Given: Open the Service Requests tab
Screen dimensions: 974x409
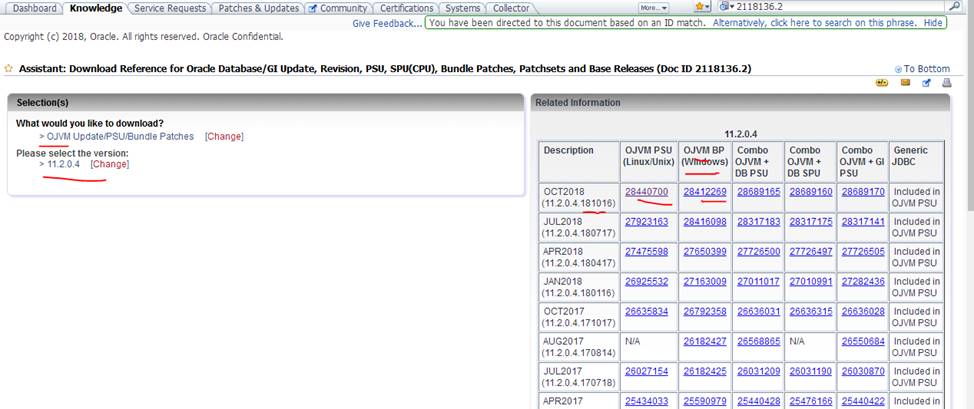Looking at the screenshot, I should coord(170,8).
